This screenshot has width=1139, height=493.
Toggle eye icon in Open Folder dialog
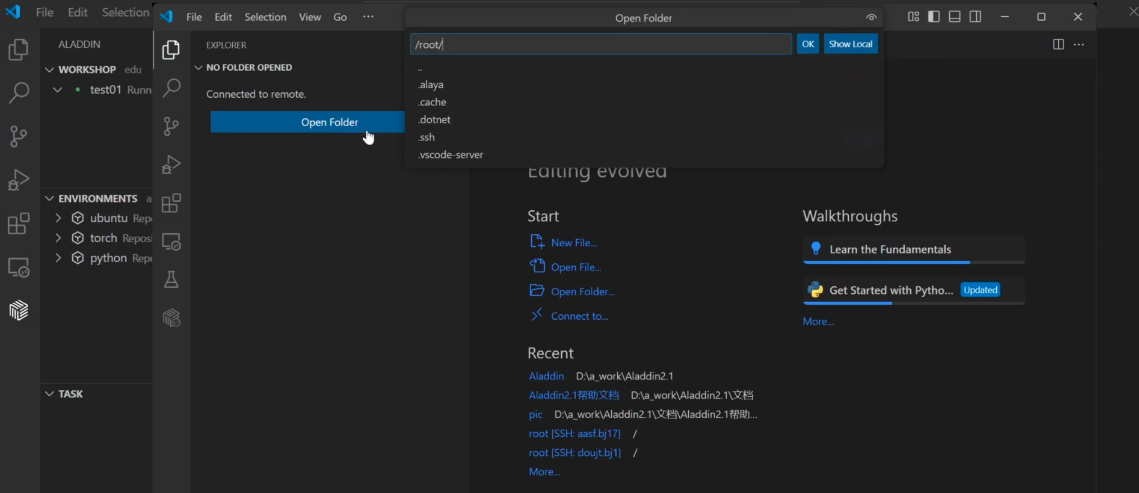[x=872, y=18]
